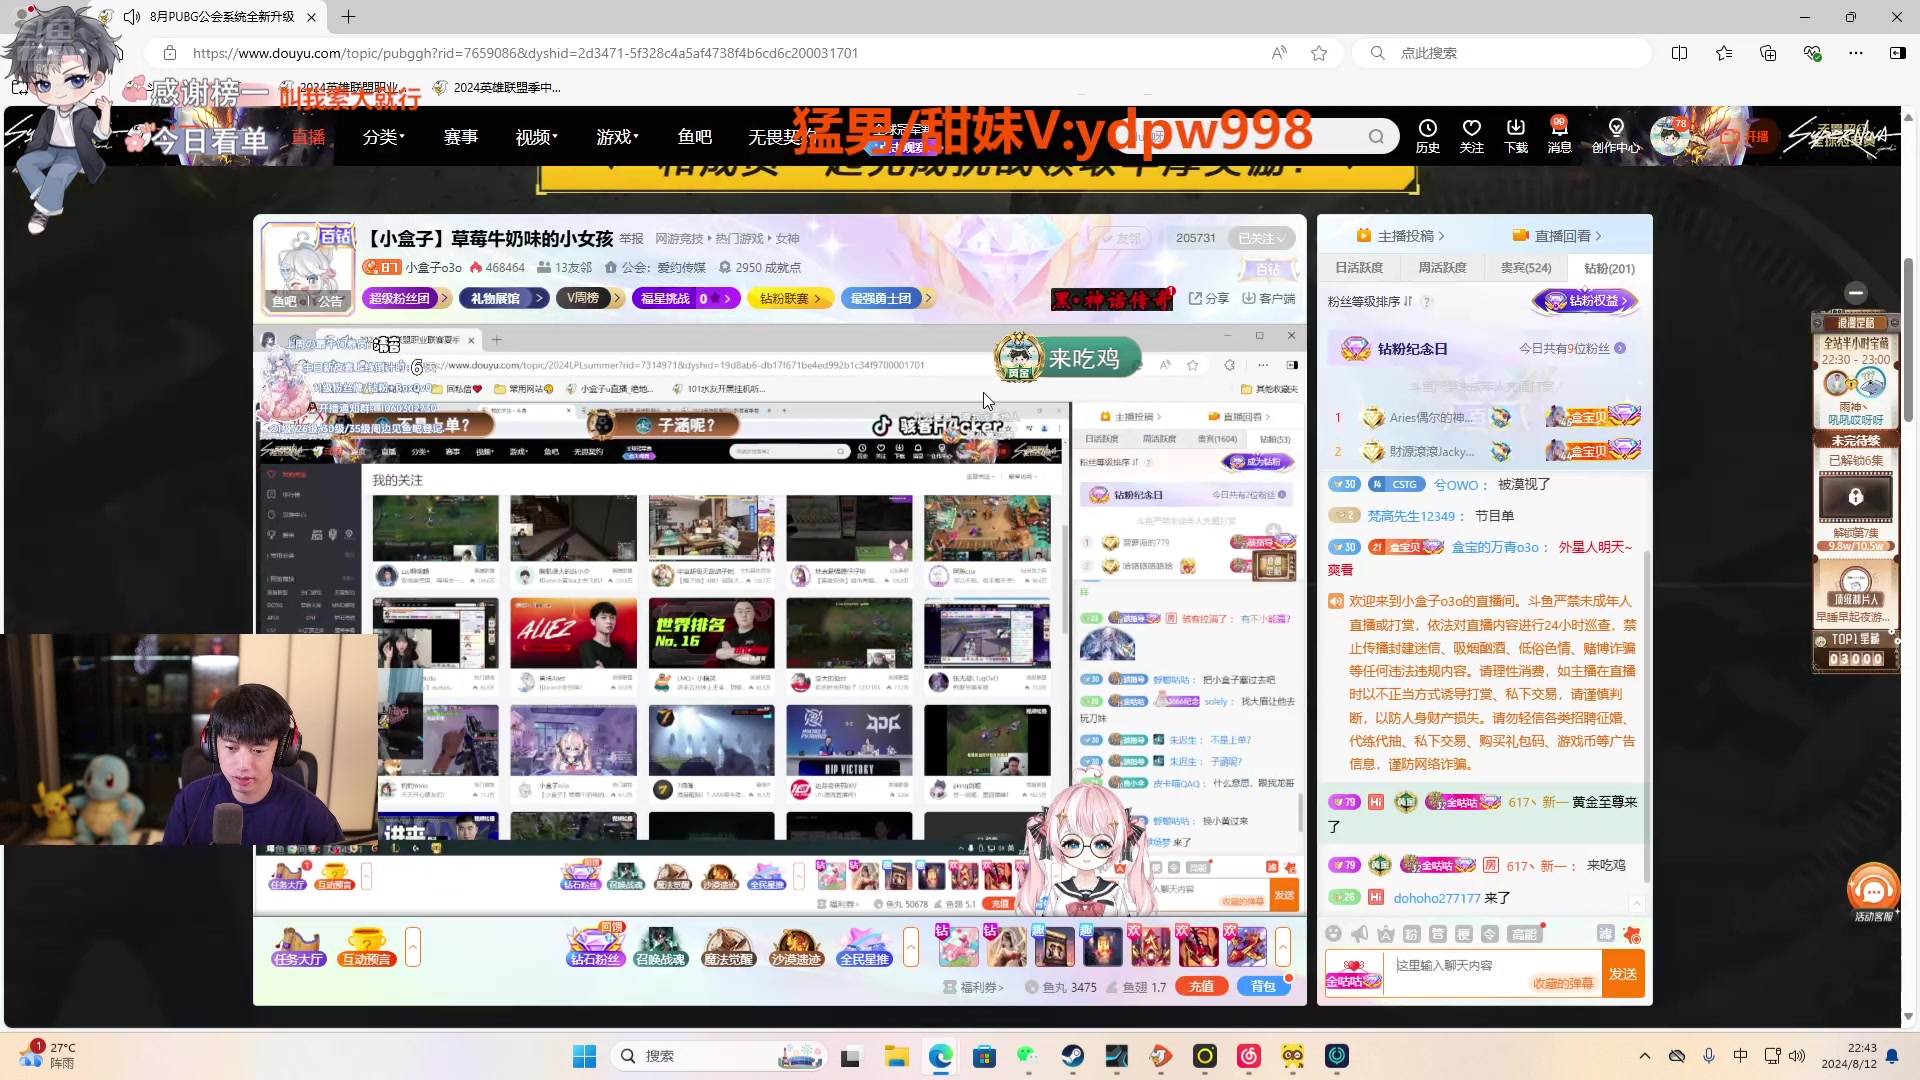Mute the tab via speaker icon
Image resolution: width=1920 pixels, height=1080 pixels.
click(132, 17)
